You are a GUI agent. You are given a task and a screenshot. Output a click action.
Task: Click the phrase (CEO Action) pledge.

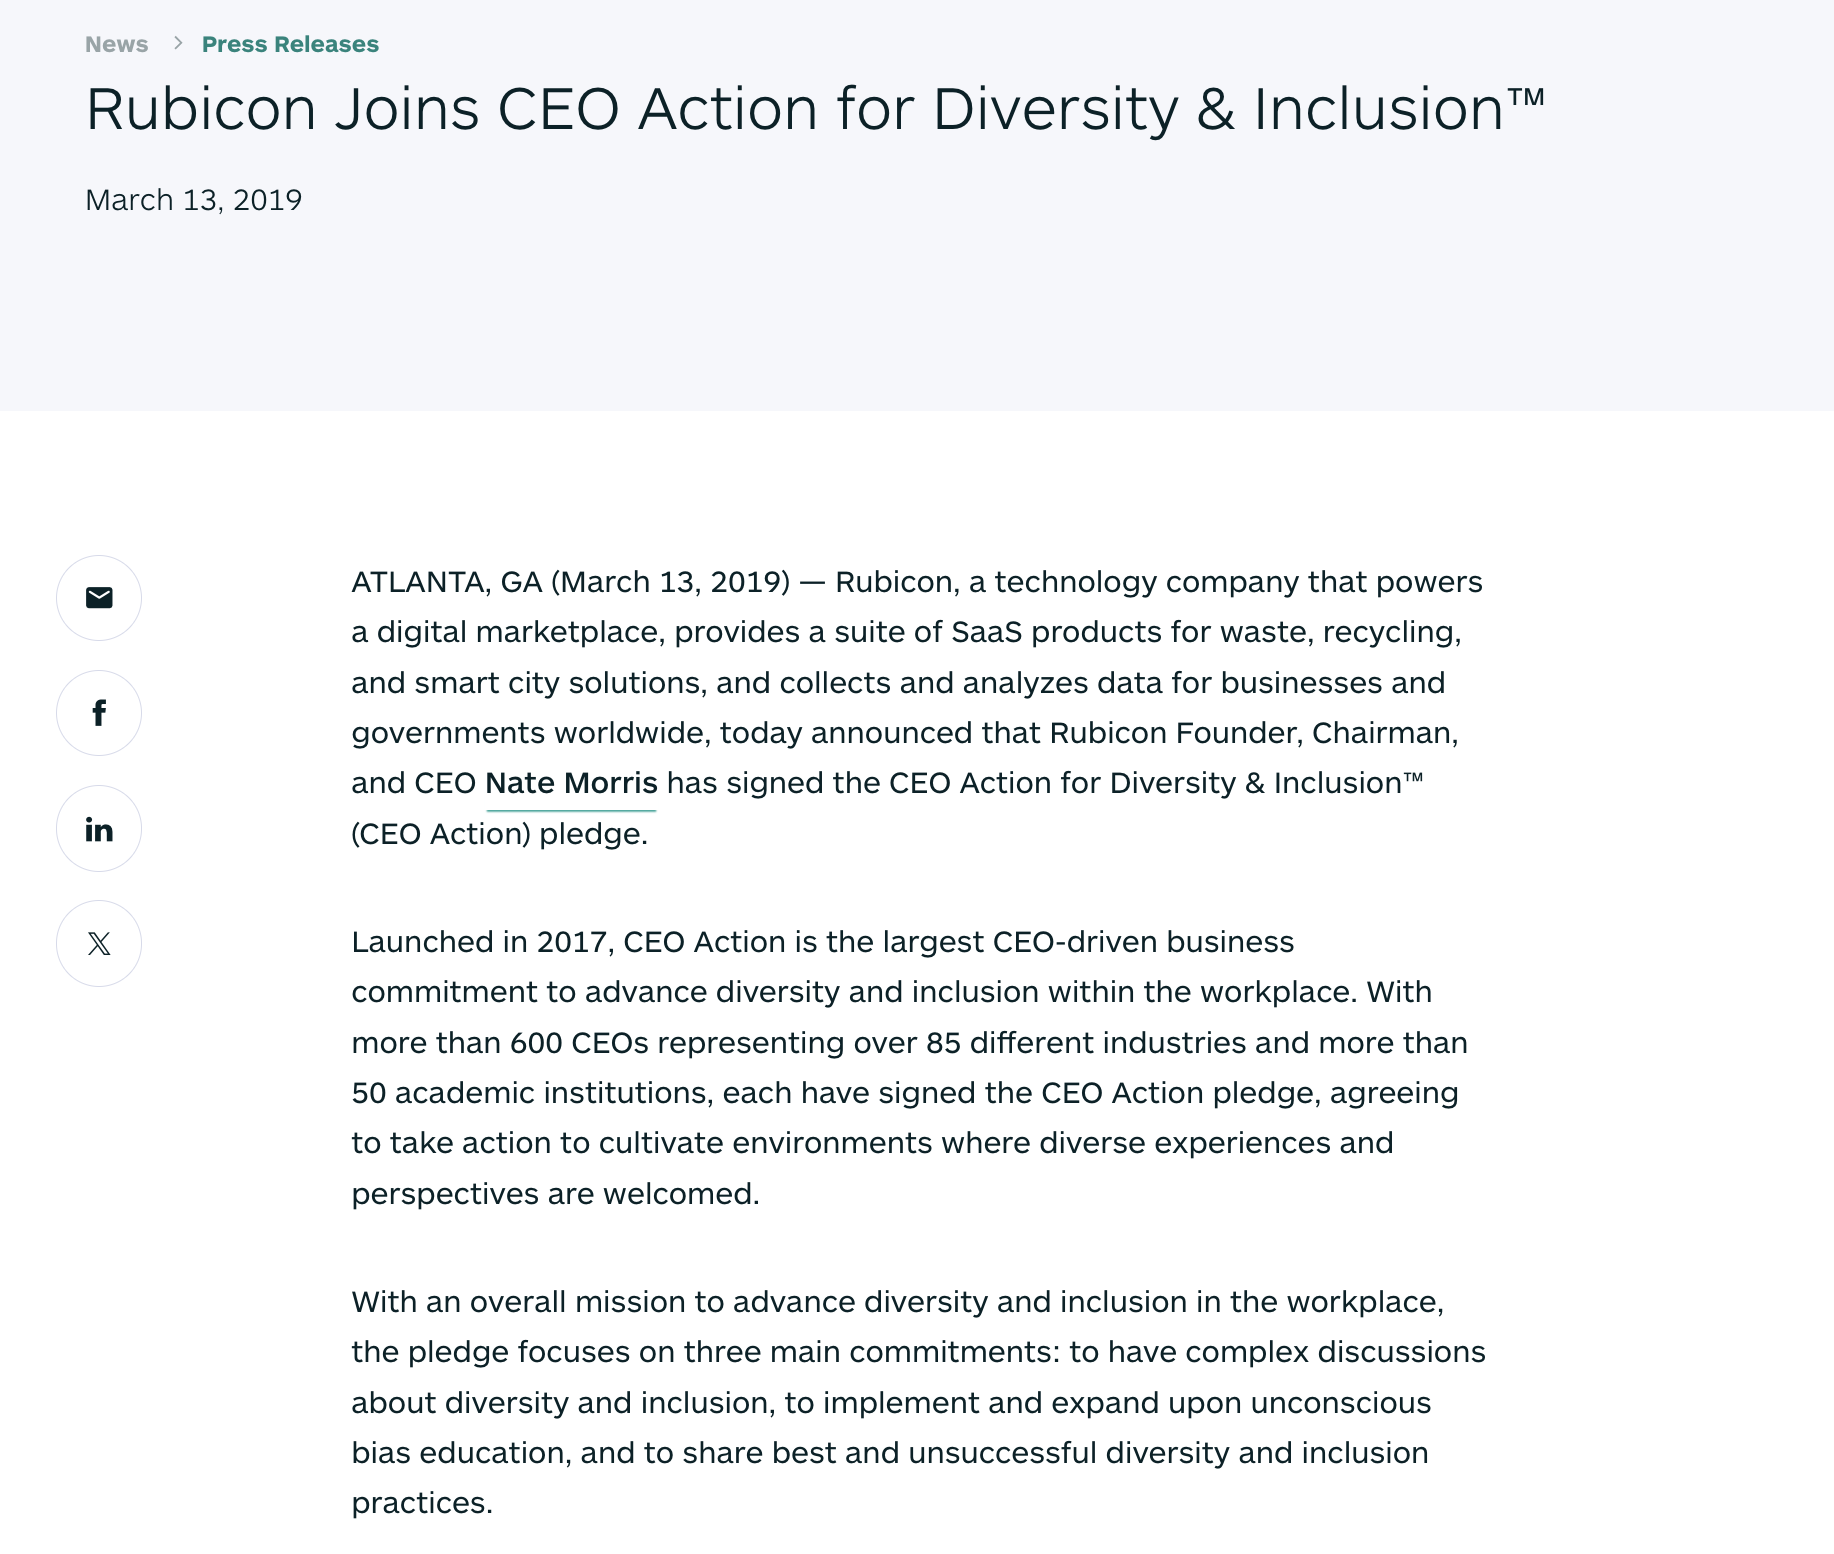(499, 834)
